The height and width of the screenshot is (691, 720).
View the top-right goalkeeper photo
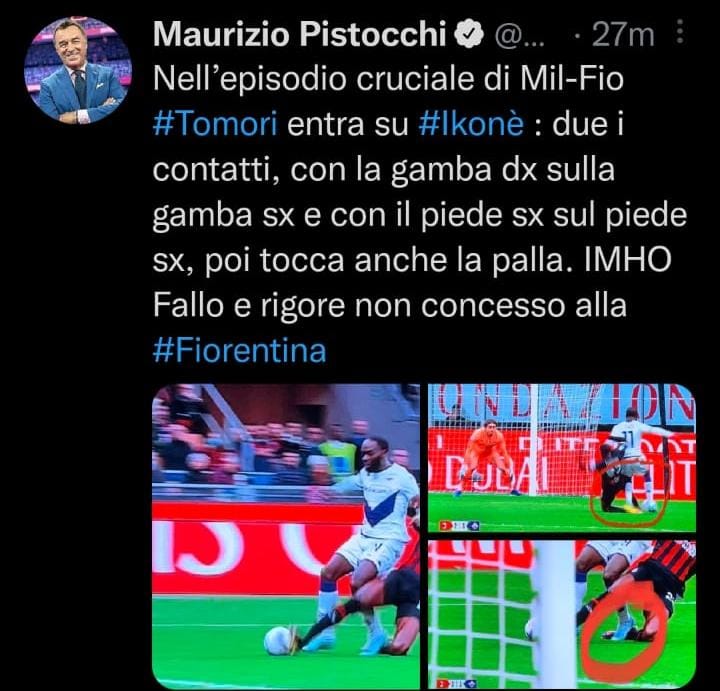[562, 457]
